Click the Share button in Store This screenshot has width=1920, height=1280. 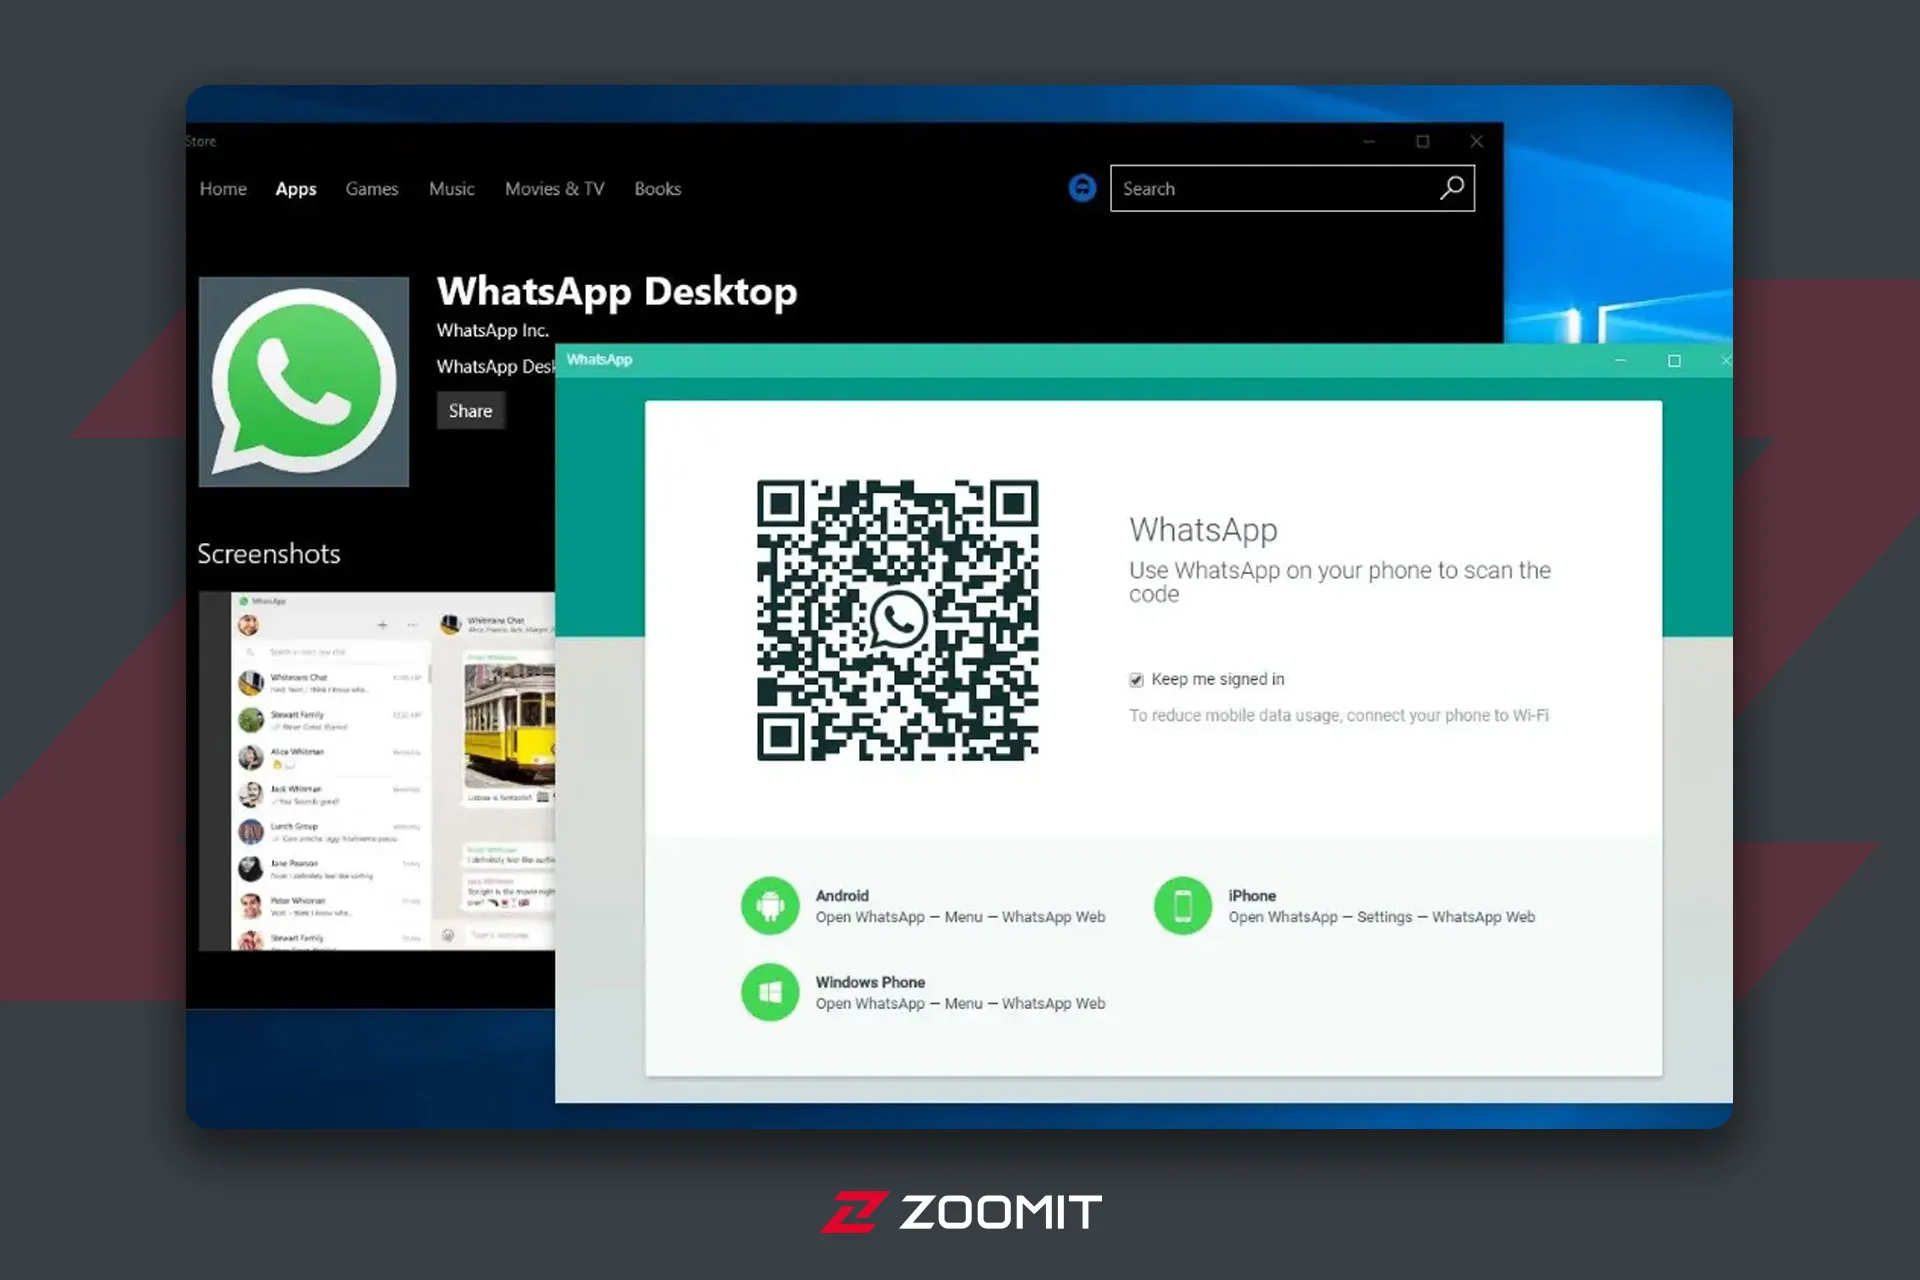471,411
